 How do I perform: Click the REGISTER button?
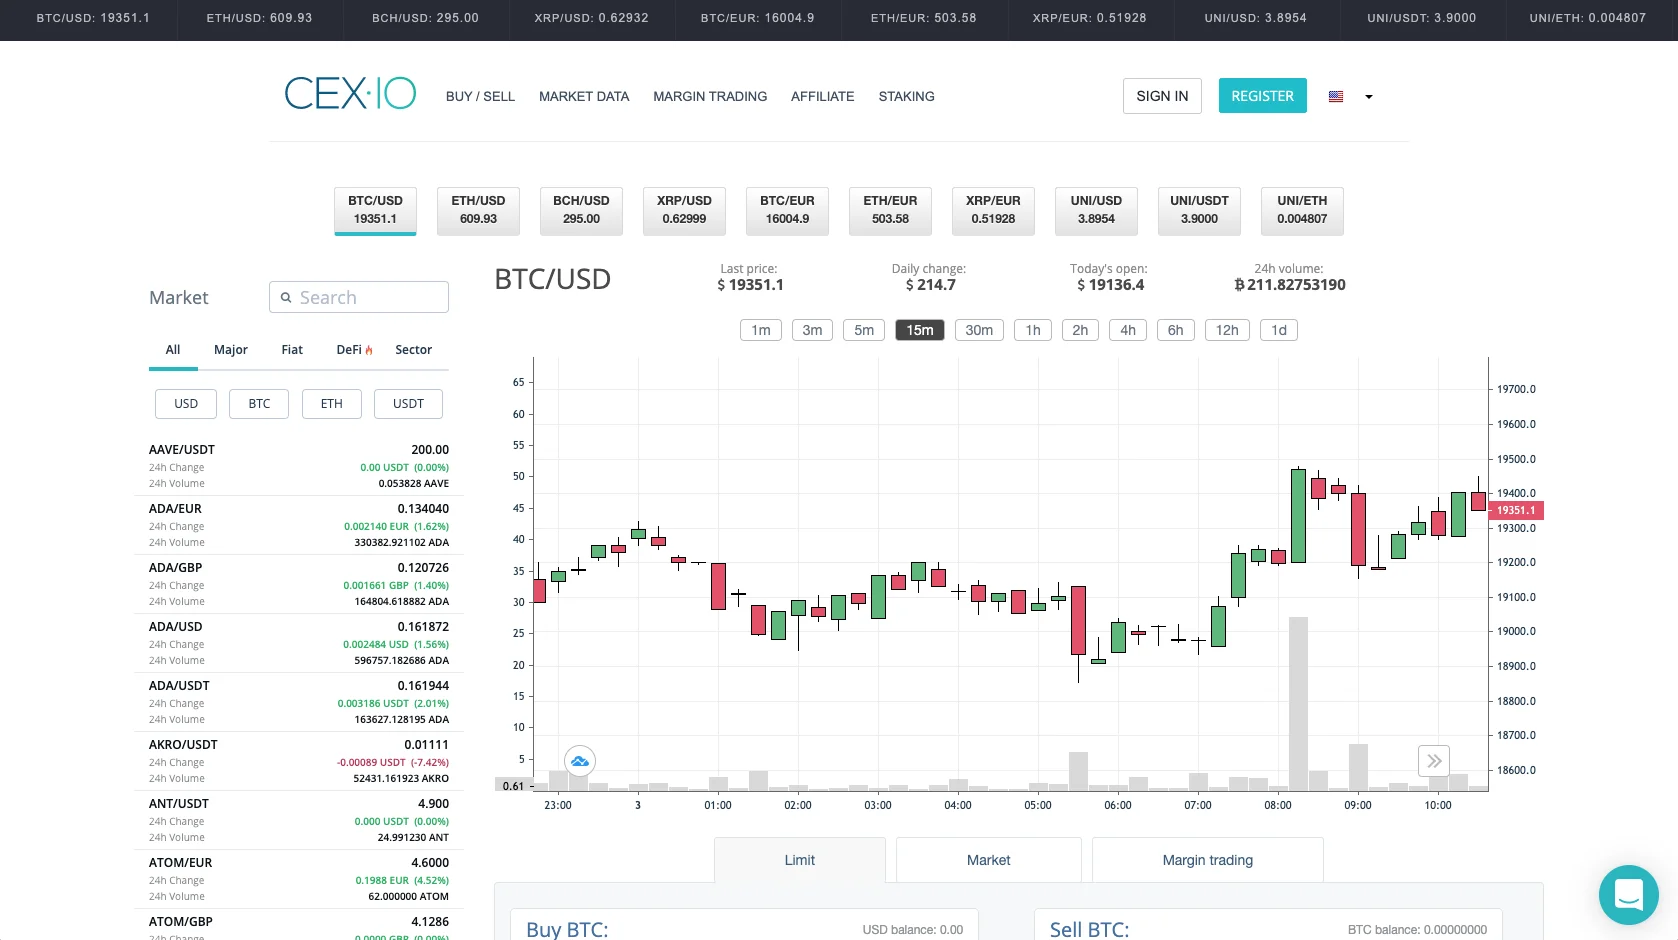point(1262,95)
